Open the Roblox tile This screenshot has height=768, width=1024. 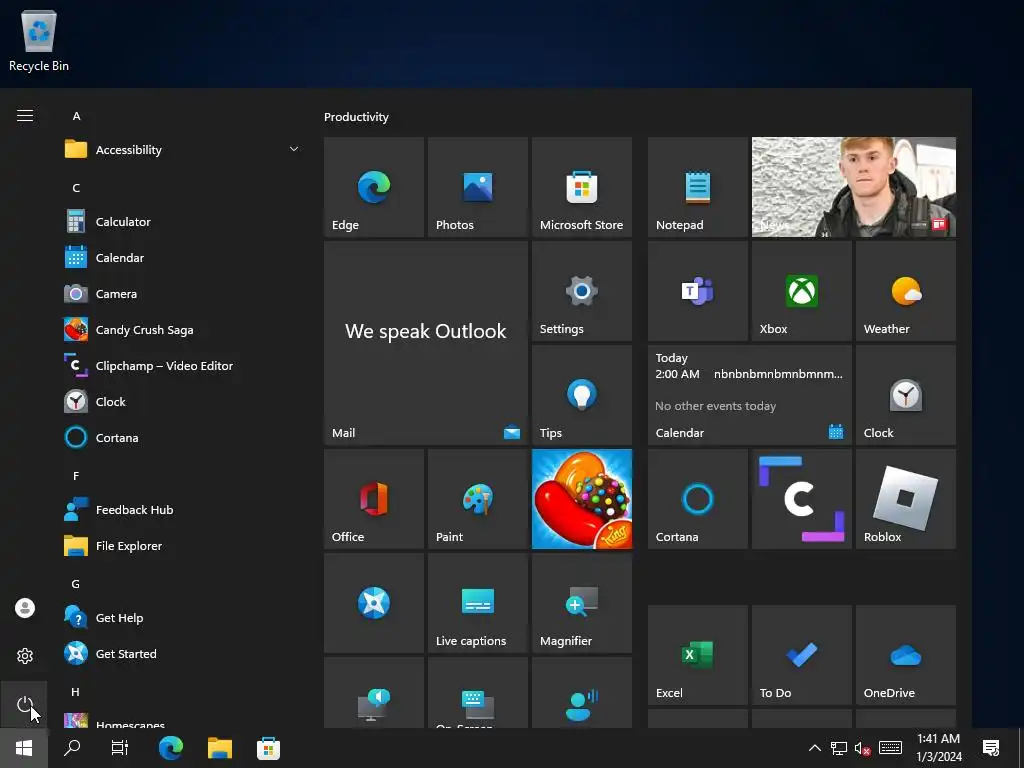click(906, 499)
